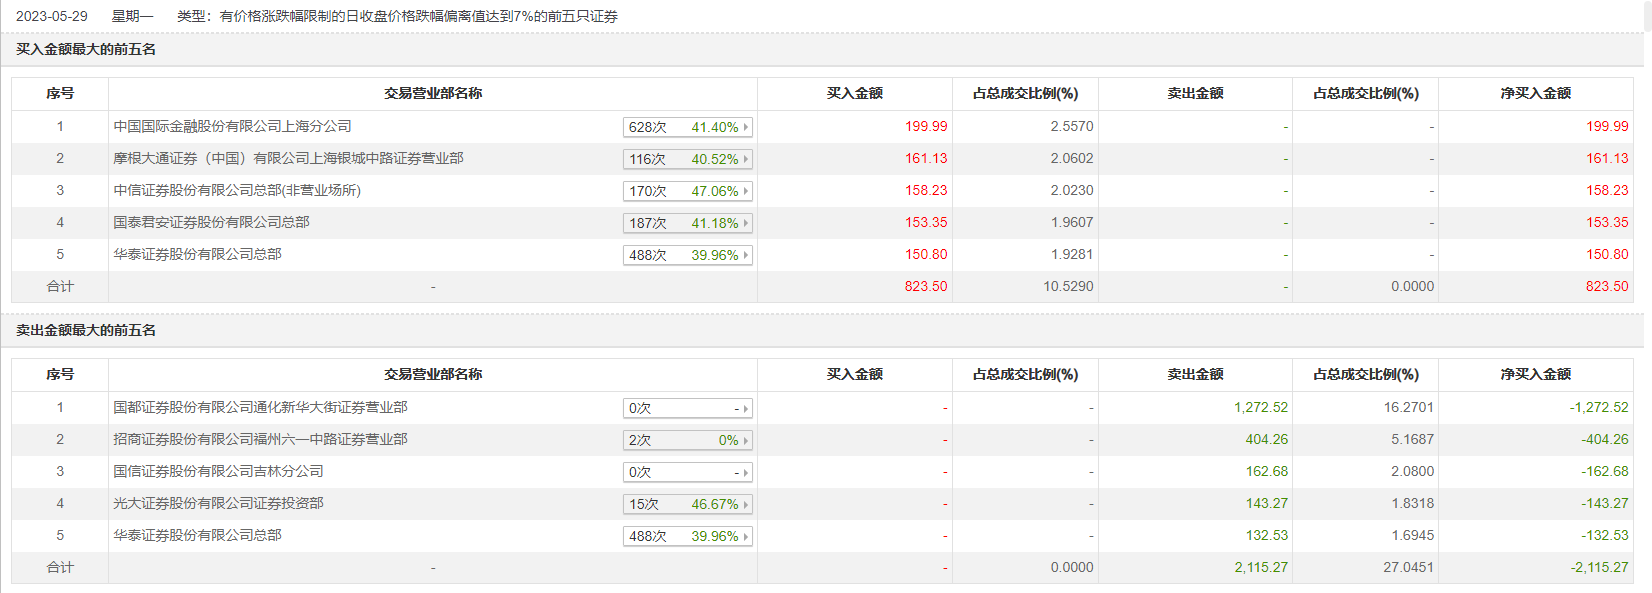The width and height of the screenshot is (1652, 593).
Task: Select the green sell amount 132.53
Action: point(1267,535)
